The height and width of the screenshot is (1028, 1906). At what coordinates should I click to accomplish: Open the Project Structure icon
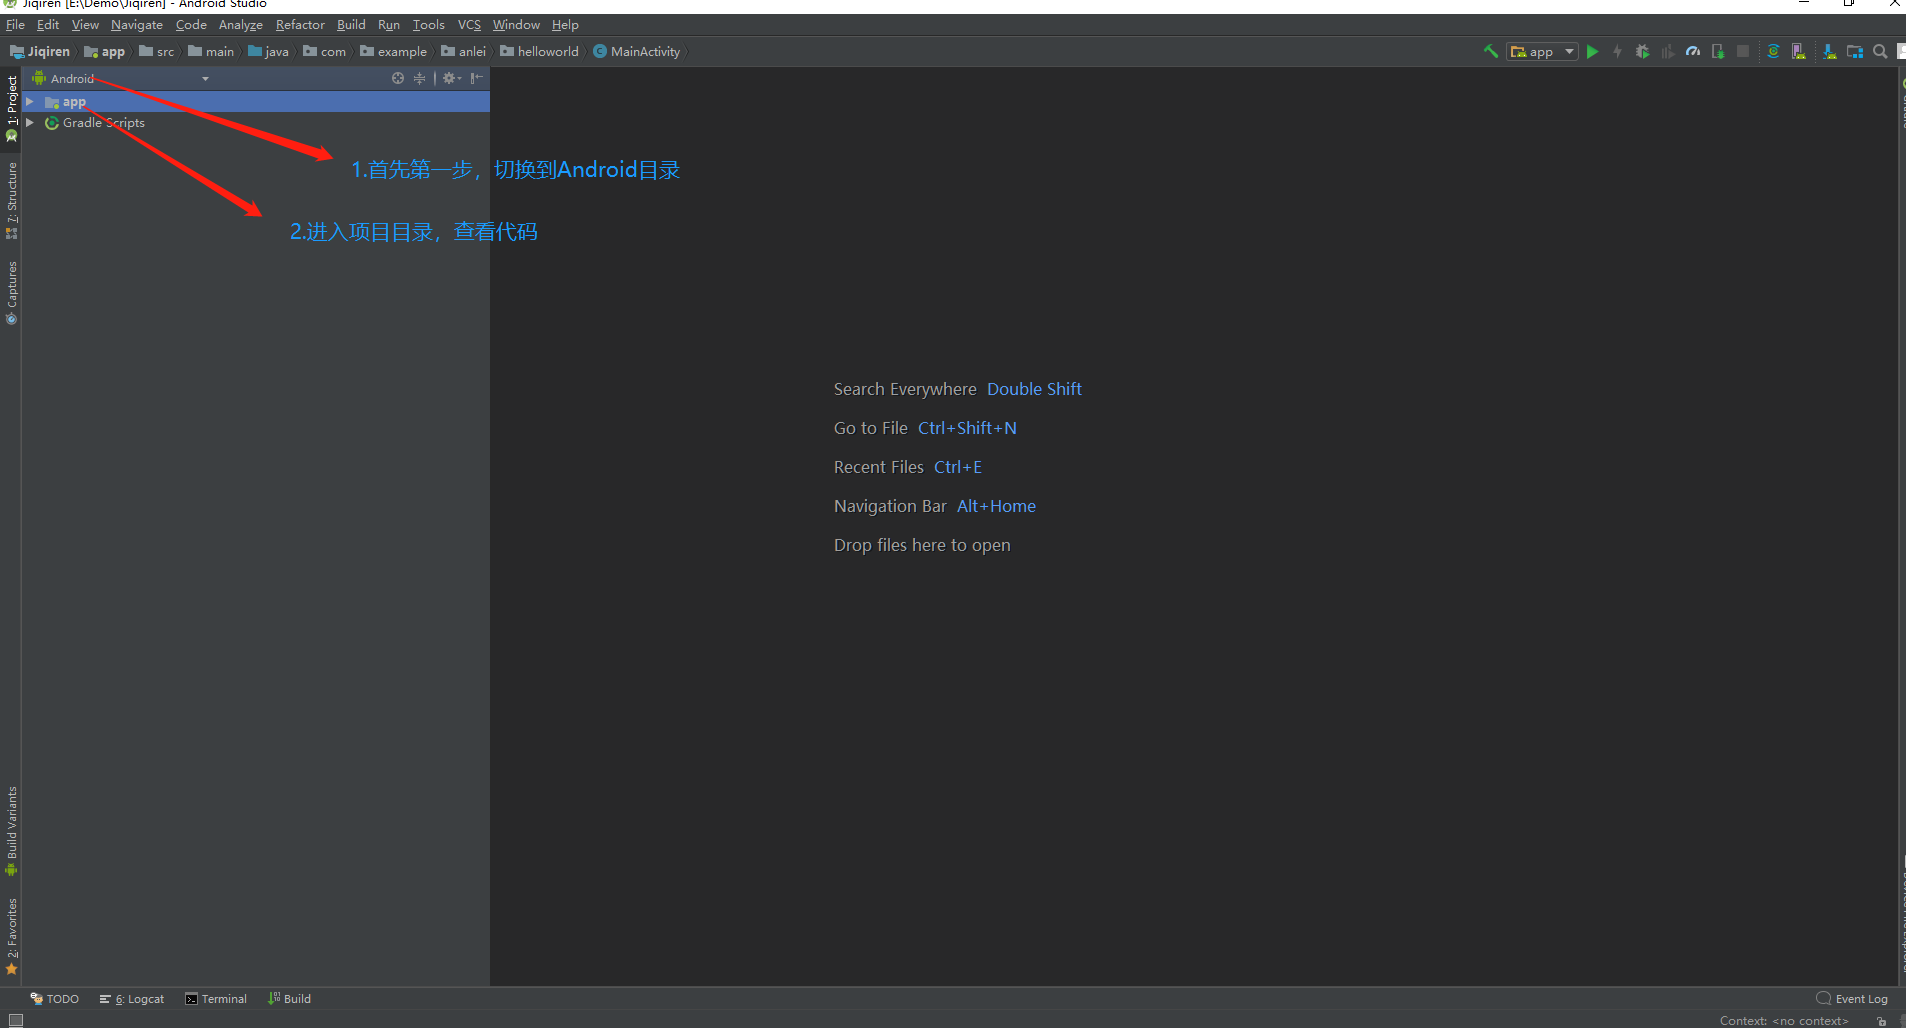tap(1854, 51)
